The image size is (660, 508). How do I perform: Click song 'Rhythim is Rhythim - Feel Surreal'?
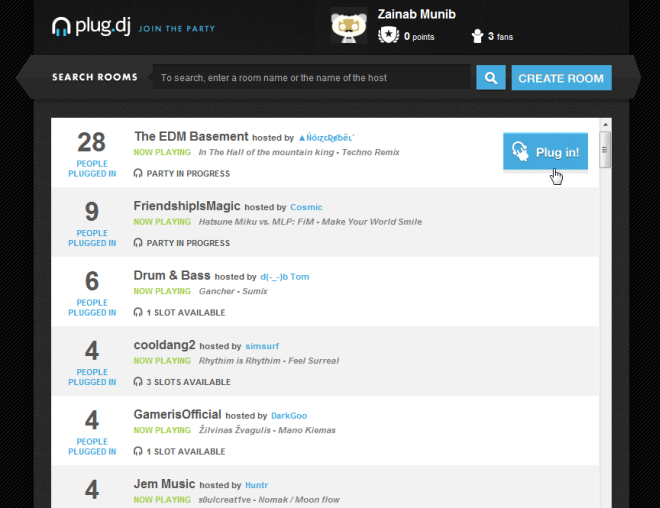coord(269,361)
